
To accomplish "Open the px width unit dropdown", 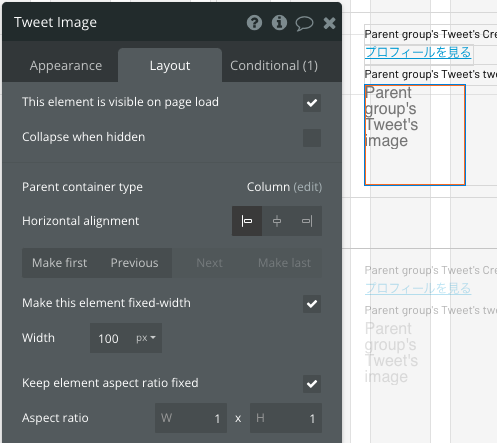I will coord(146,338).
